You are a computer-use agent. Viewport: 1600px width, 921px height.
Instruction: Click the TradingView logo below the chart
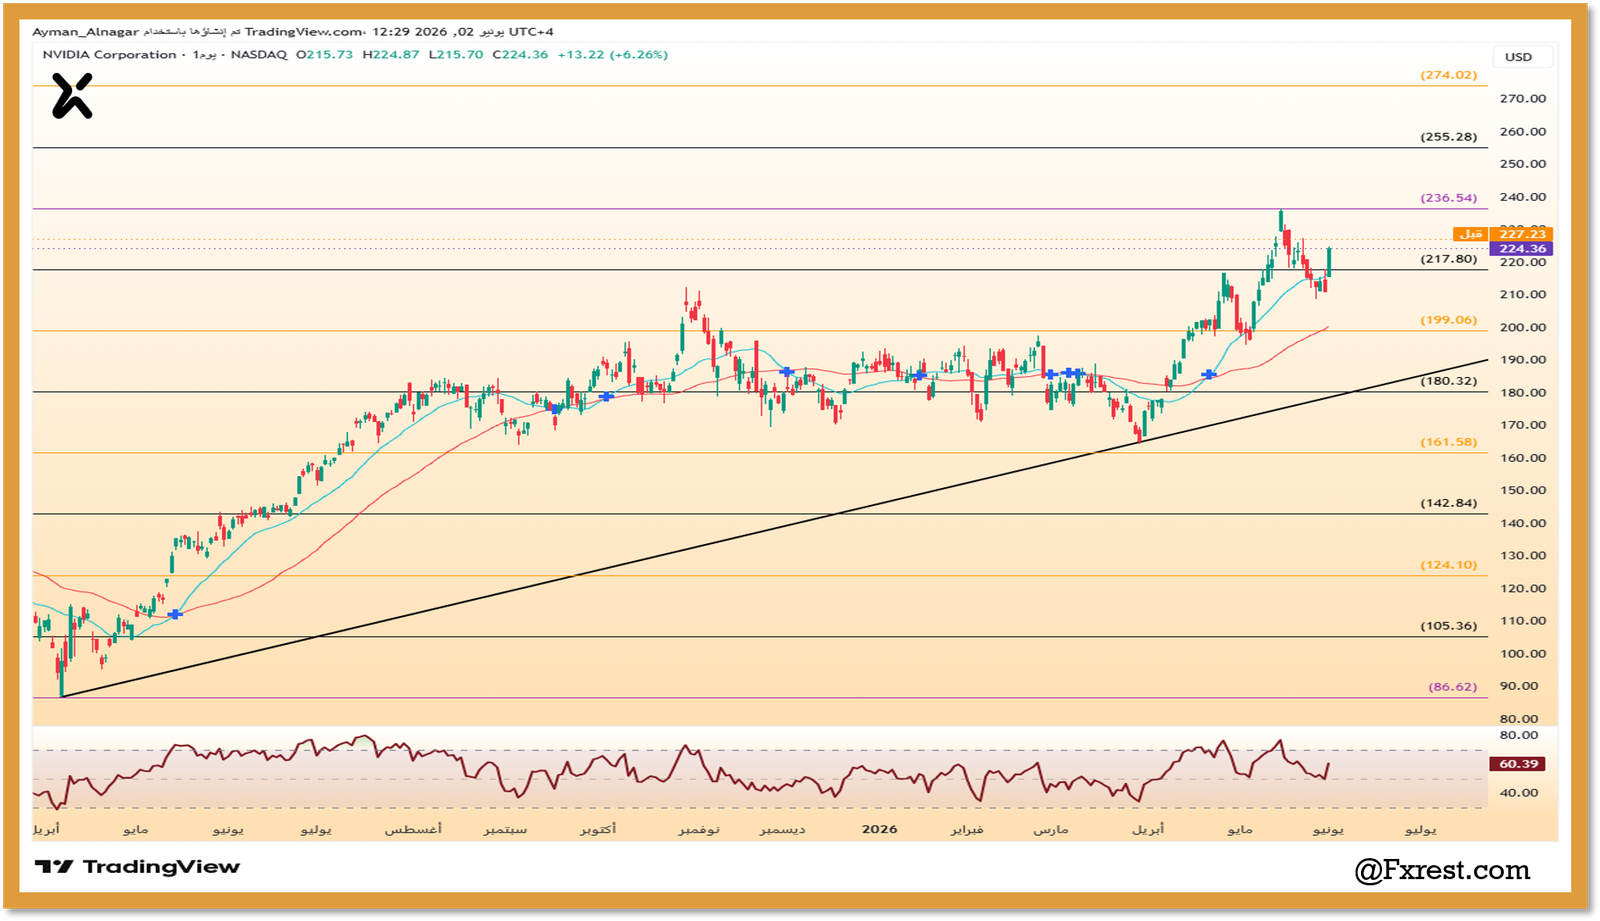137,867
